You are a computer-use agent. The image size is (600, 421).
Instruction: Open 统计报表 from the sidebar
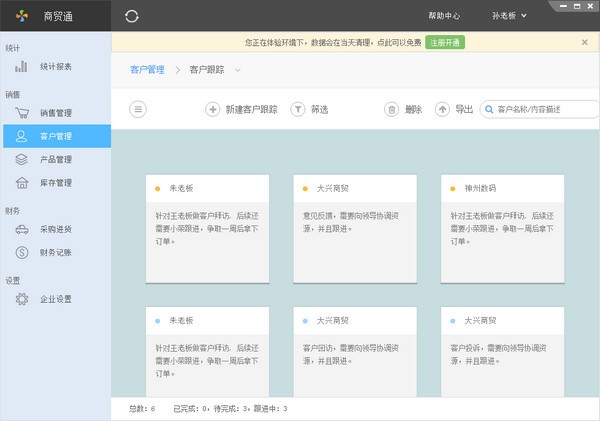(55, 67)
